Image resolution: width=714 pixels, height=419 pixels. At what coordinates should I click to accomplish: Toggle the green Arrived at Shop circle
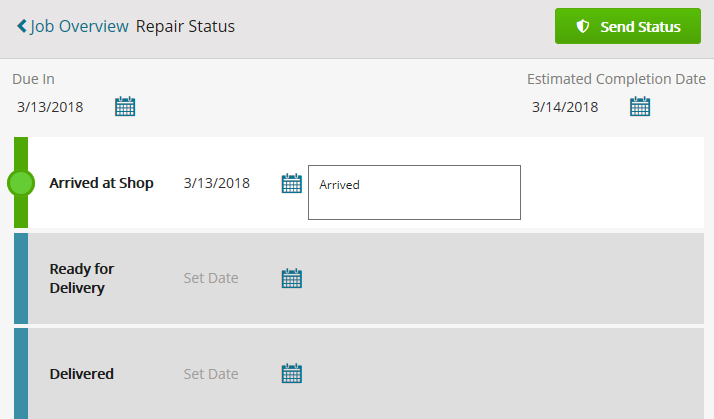click(21, 183)
